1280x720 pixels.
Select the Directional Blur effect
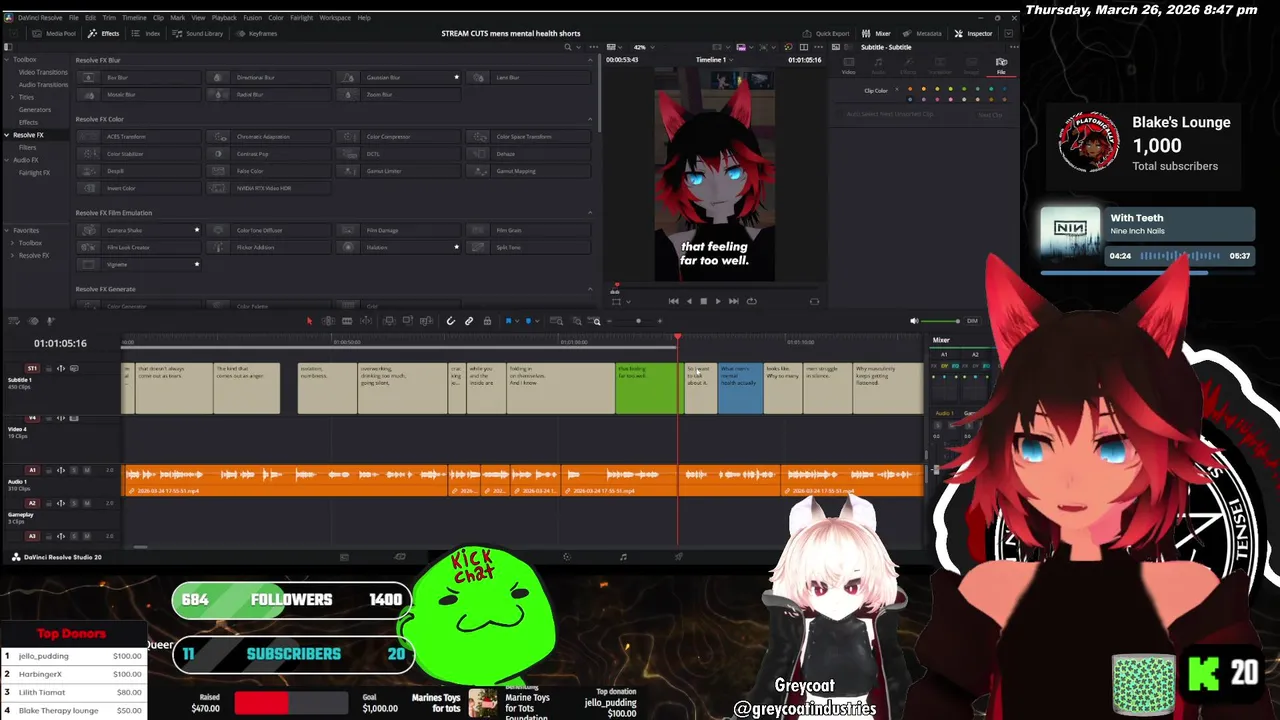point(269,77)
